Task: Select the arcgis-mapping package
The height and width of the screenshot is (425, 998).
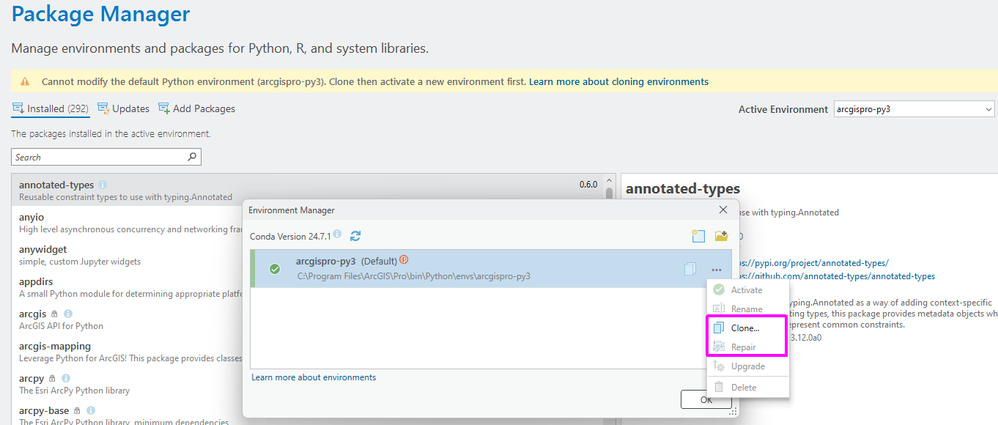Action: point(127,352)
